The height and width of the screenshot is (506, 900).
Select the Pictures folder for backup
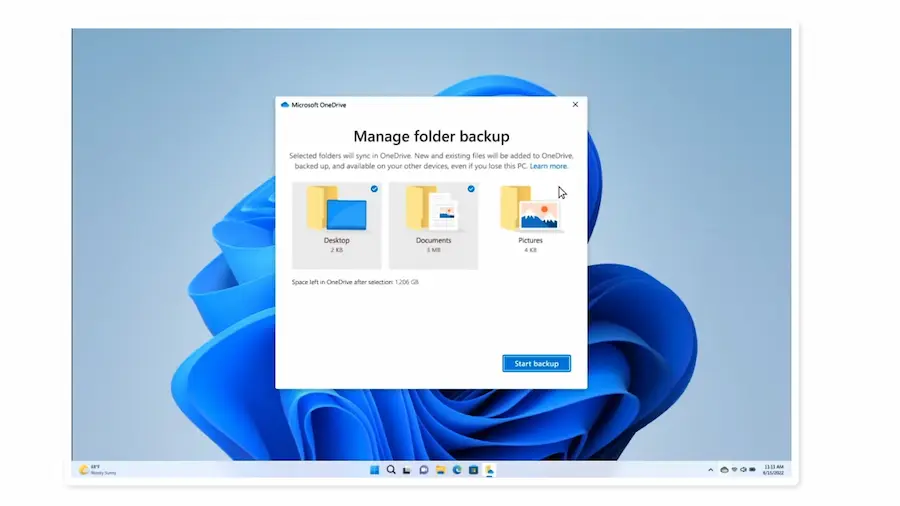pos(530,225)
